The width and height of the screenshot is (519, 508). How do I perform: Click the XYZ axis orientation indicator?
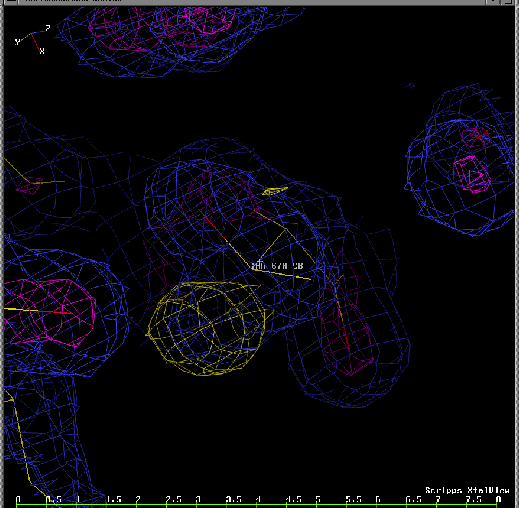(x=32, y=39)
